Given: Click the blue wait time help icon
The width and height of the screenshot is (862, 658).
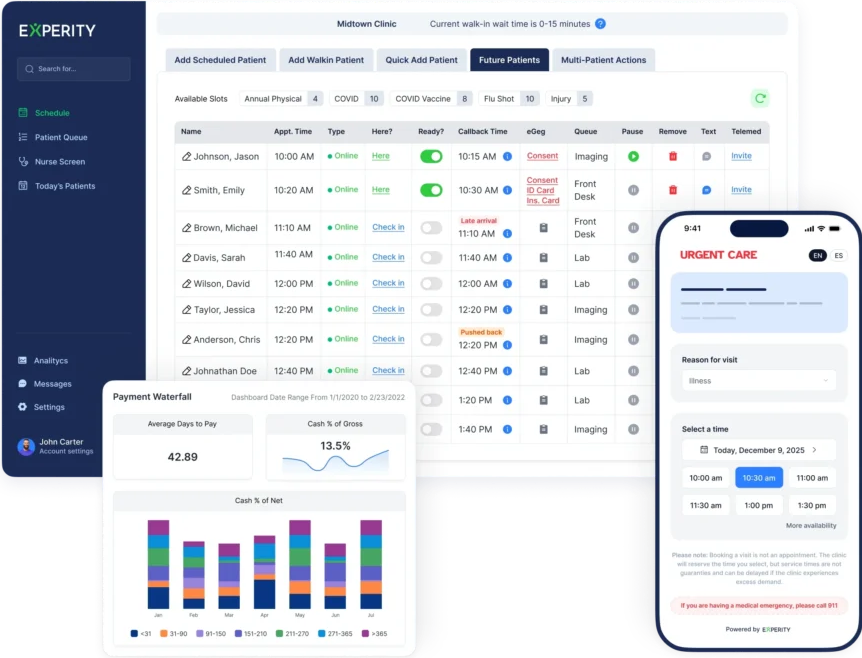Looking at the screenshot, I should click(600, 23).
